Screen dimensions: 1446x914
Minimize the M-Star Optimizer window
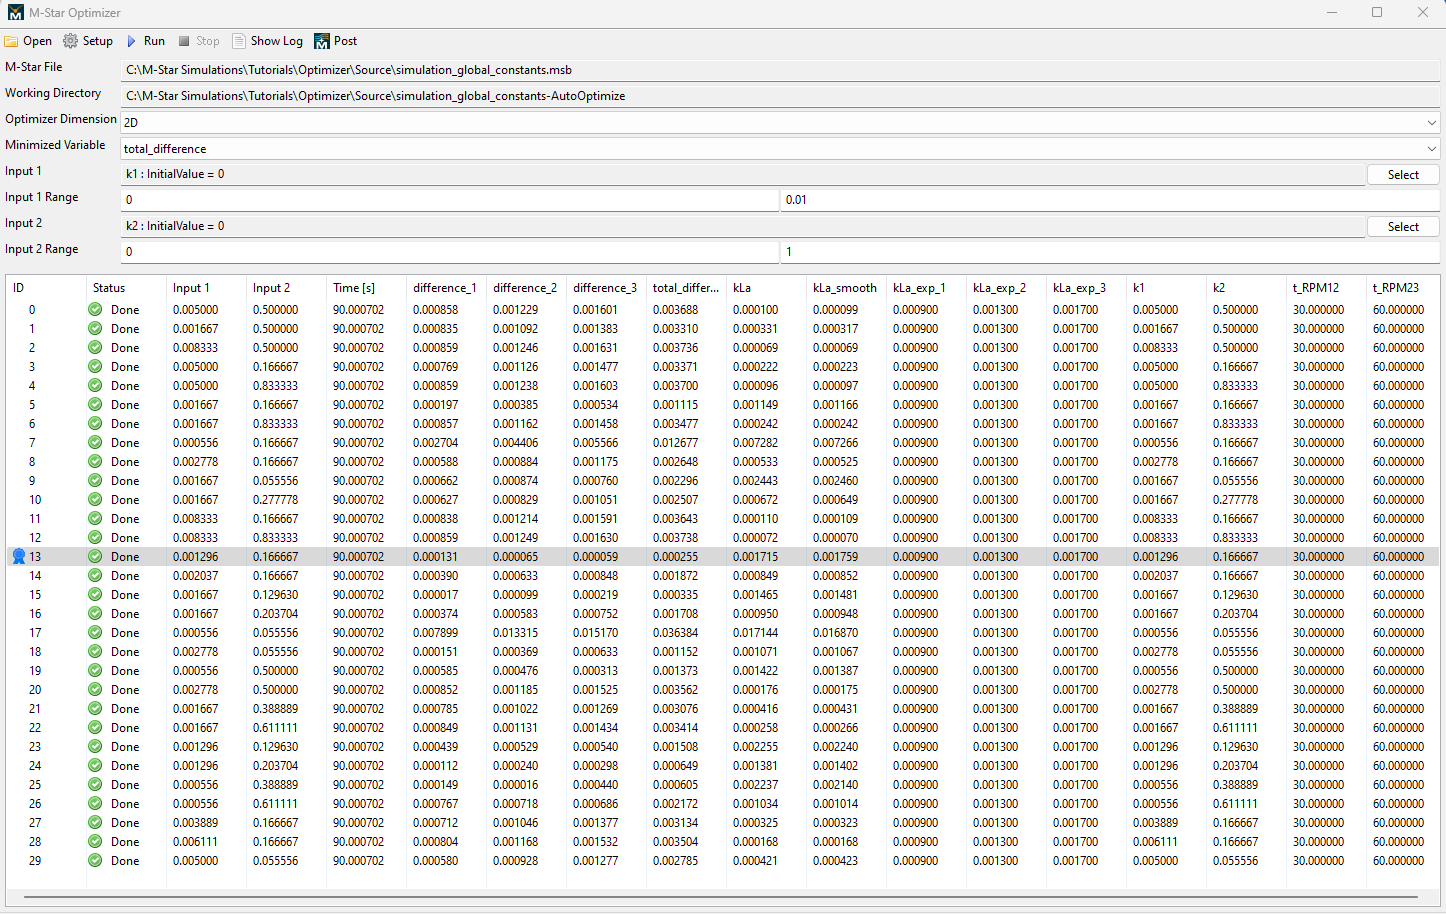[1332, 13]
